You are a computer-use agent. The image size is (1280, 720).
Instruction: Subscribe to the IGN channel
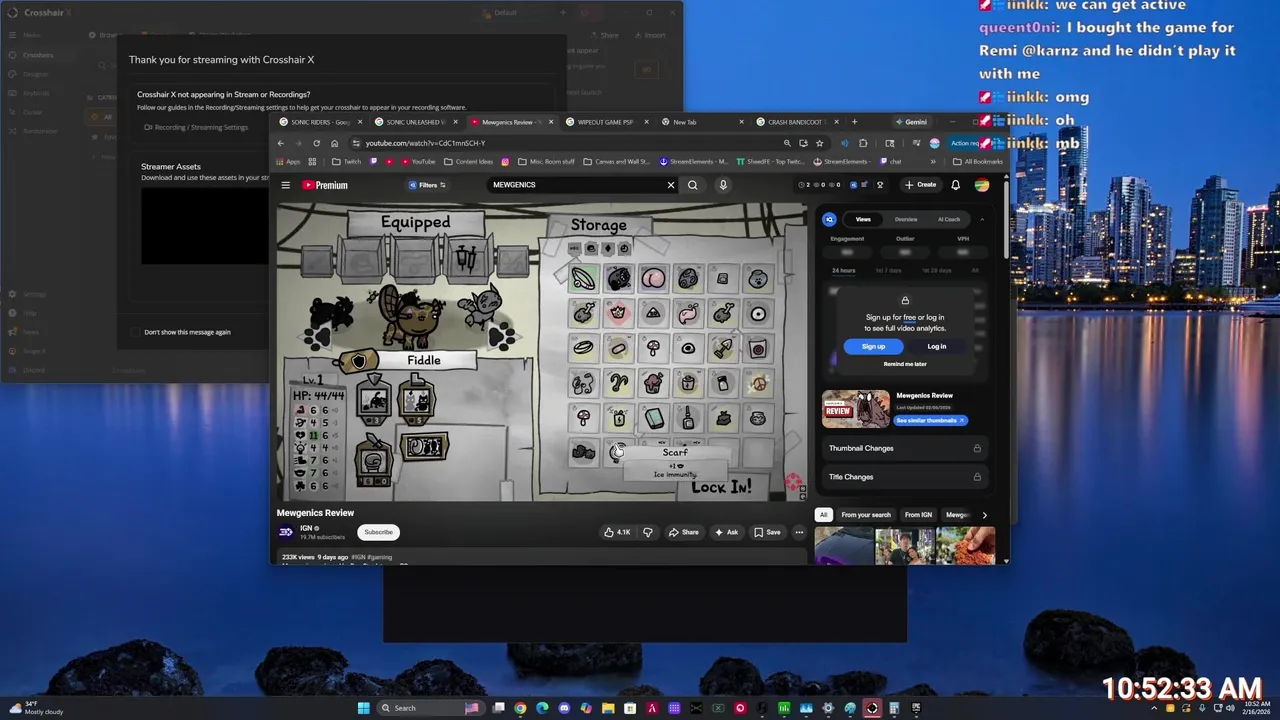379,532
